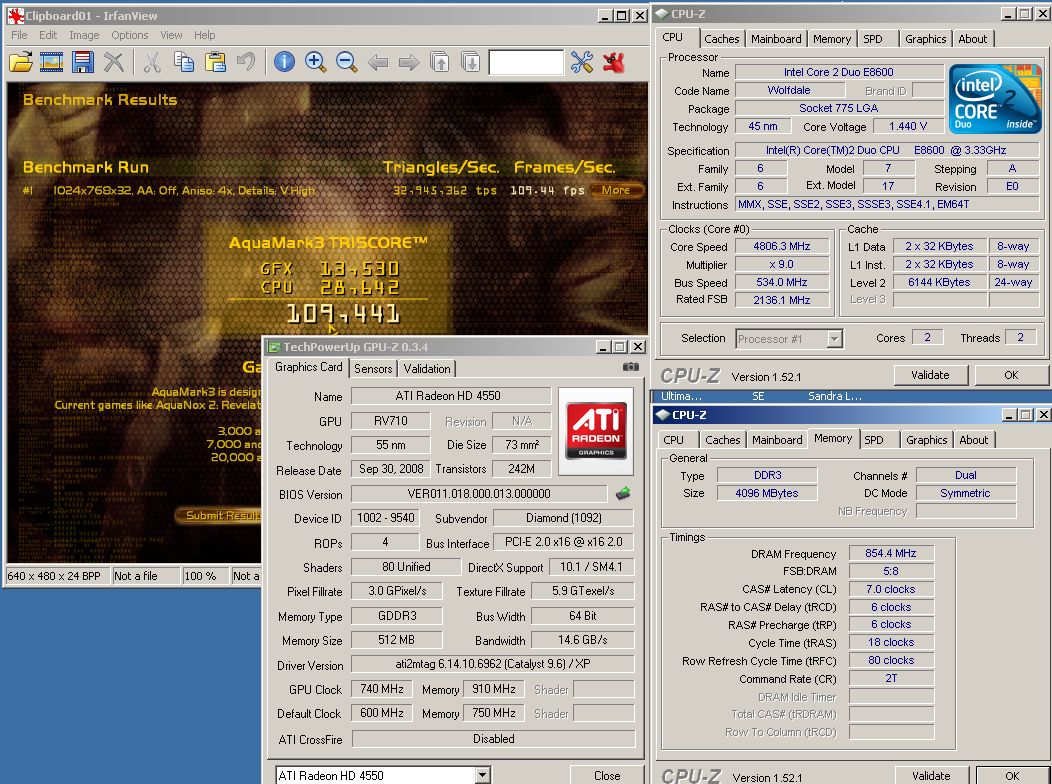This screenshot has height=784, width=1052.
Task: Open the Image menu in IrfanView
Action: click(84, 35)
